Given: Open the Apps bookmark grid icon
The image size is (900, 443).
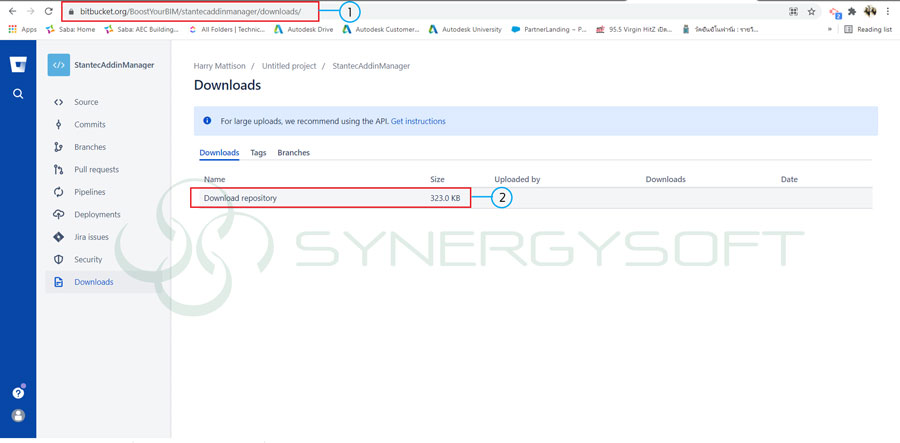Looking at the screenshot, I should pyautogui.click(x=13, y=29).
